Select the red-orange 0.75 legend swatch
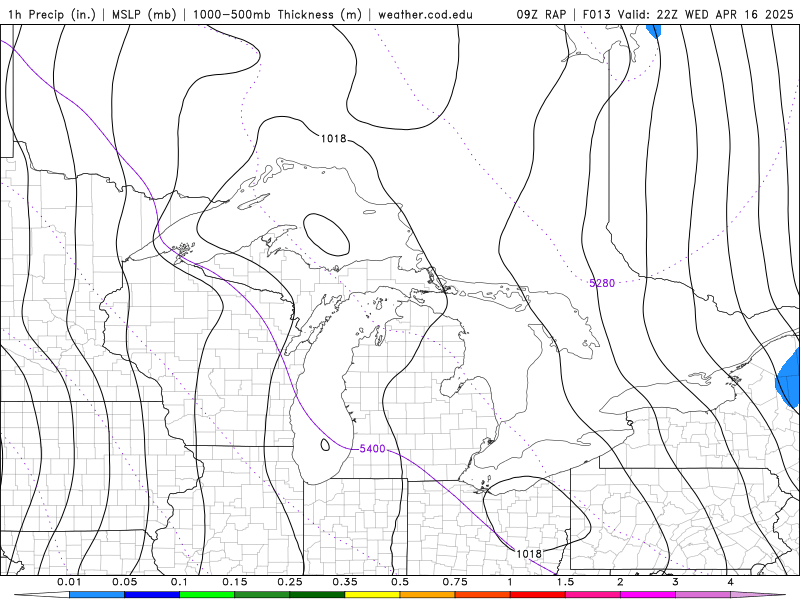800x600 pixels. tap(483, 595)
